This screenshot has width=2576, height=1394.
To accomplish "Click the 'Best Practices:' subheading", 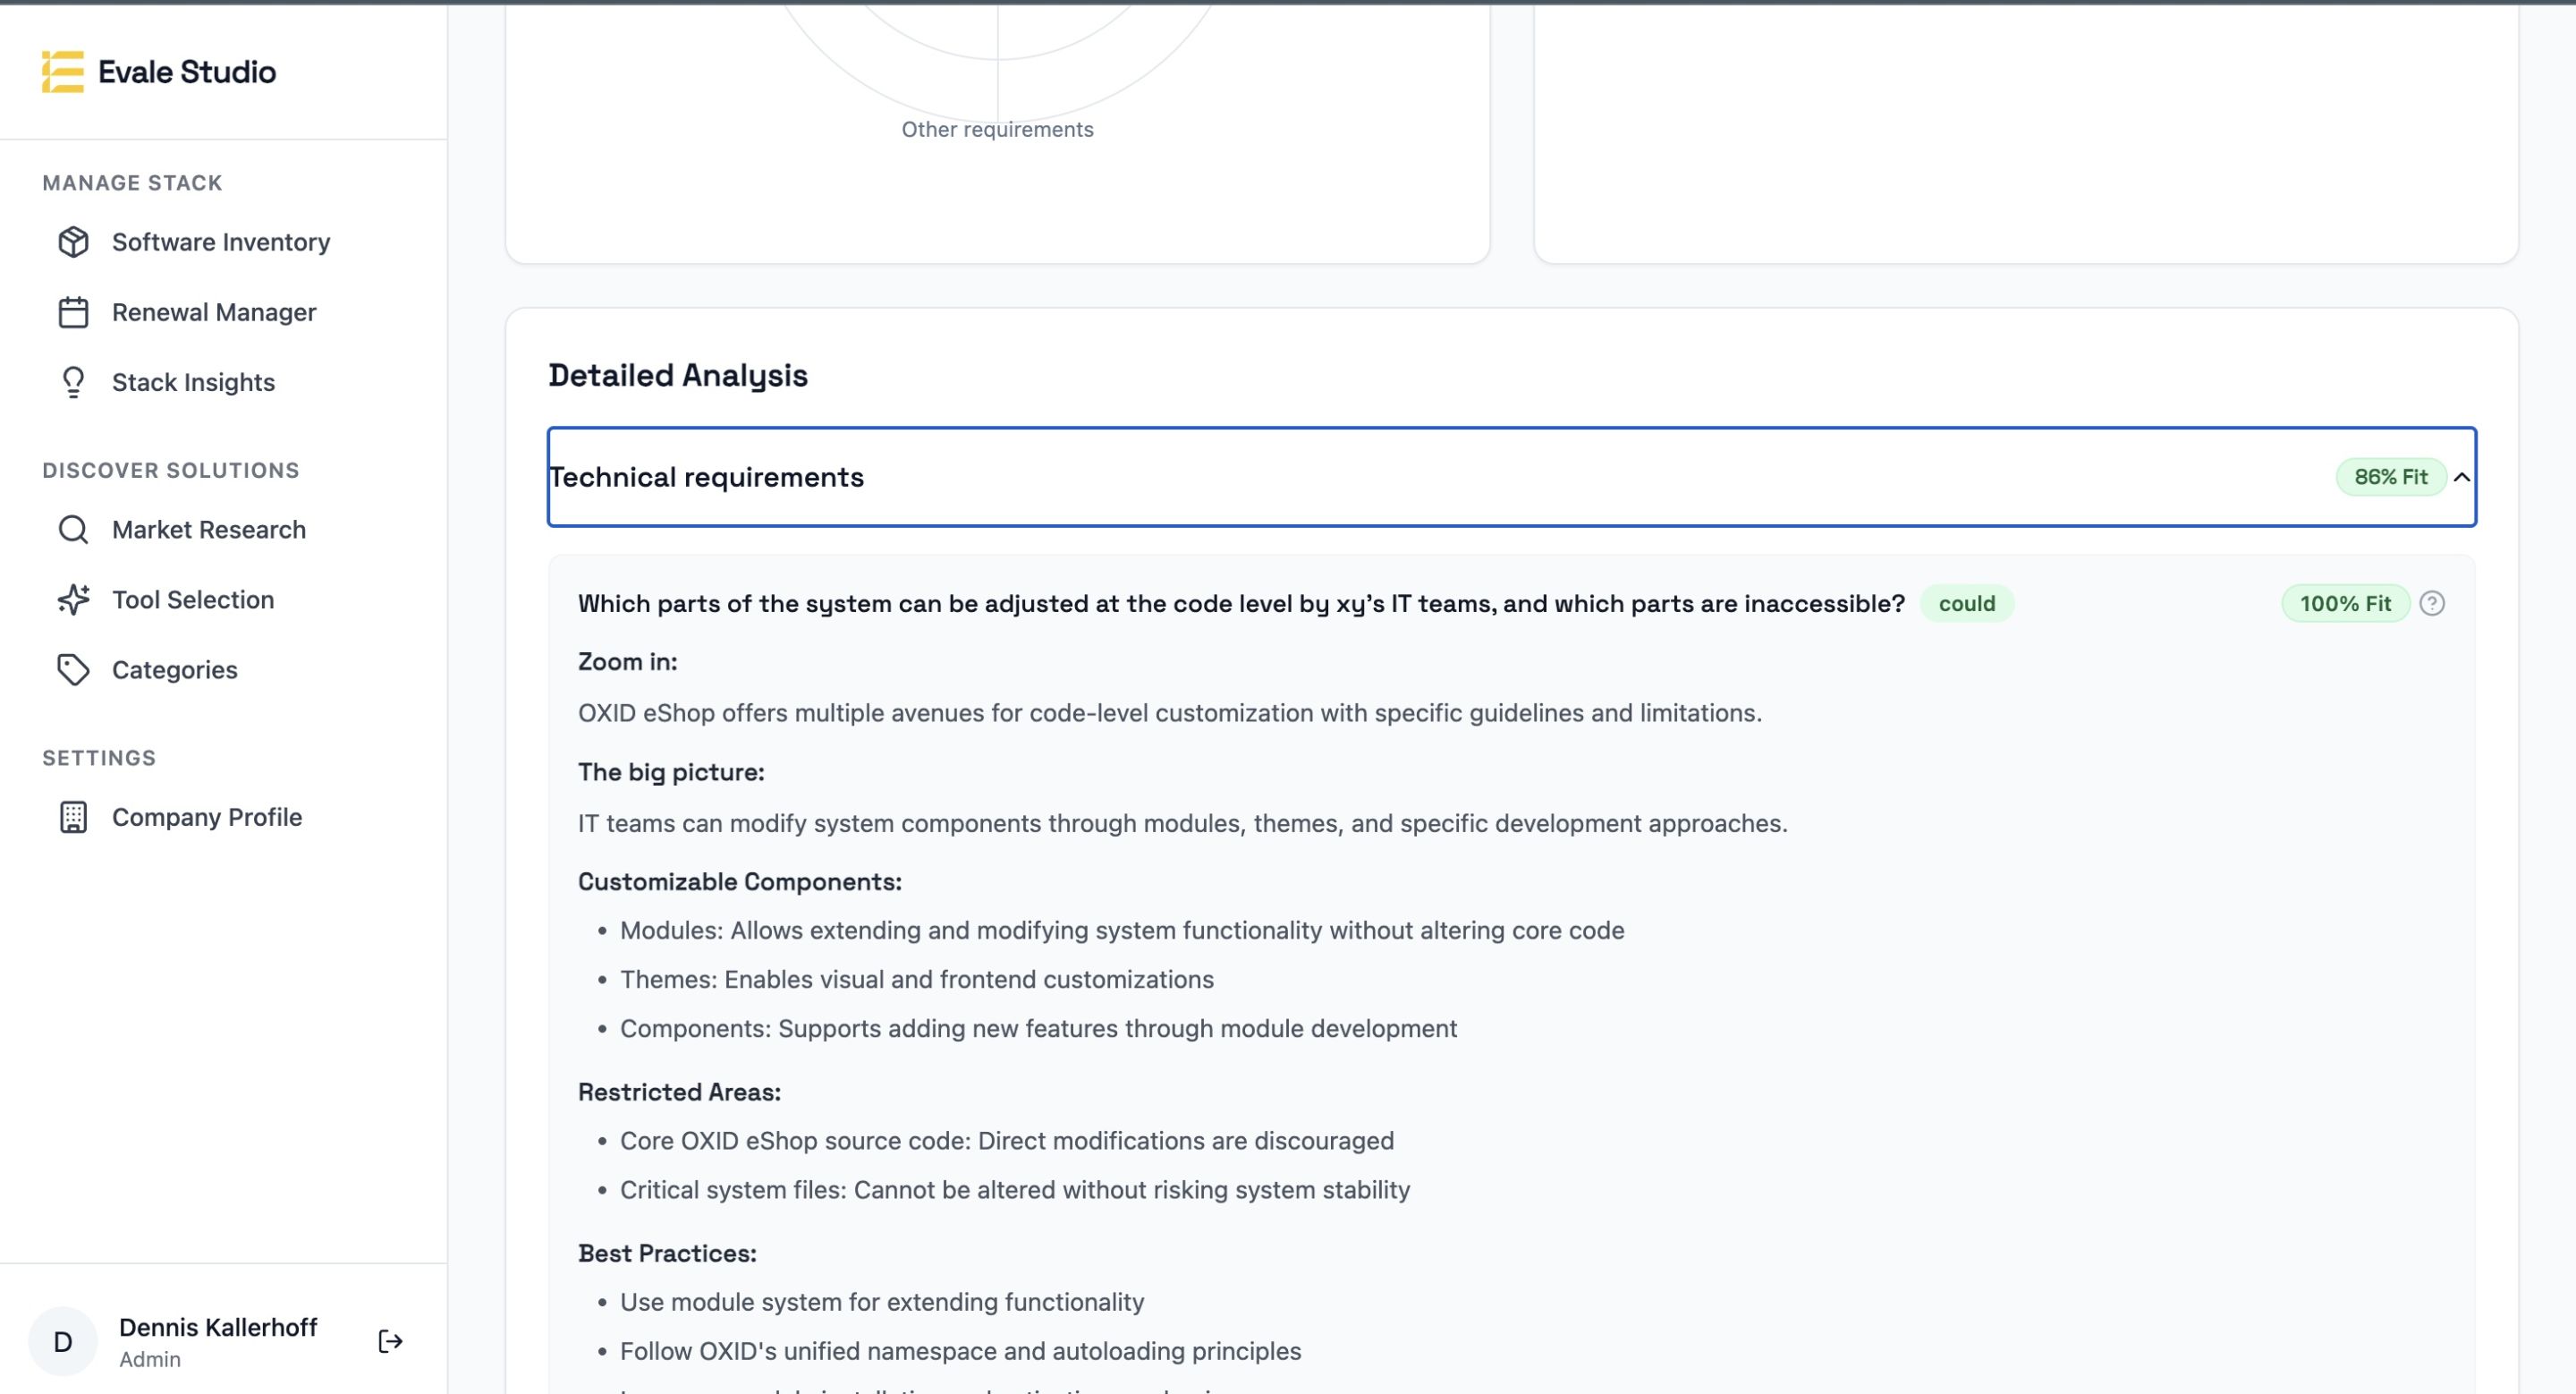I will point(667,1253).
